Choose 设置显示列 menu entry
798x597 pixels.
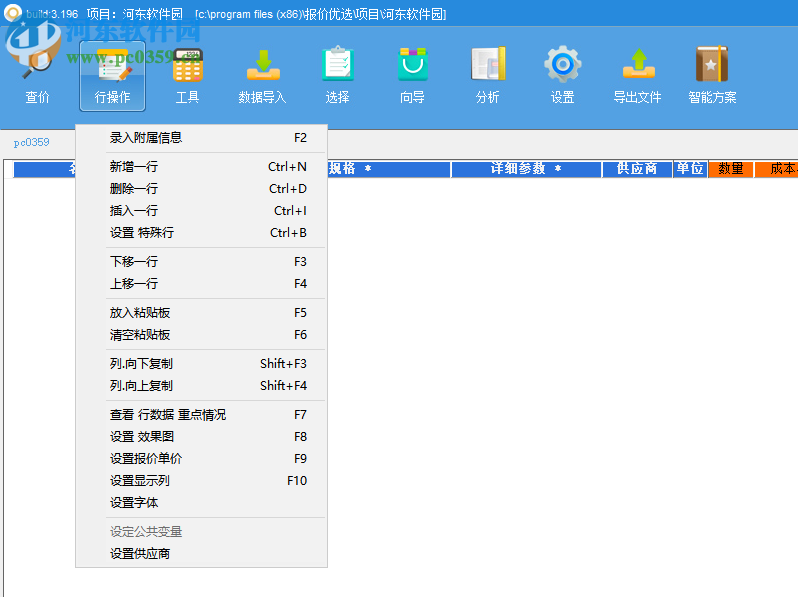click(202, 480)
